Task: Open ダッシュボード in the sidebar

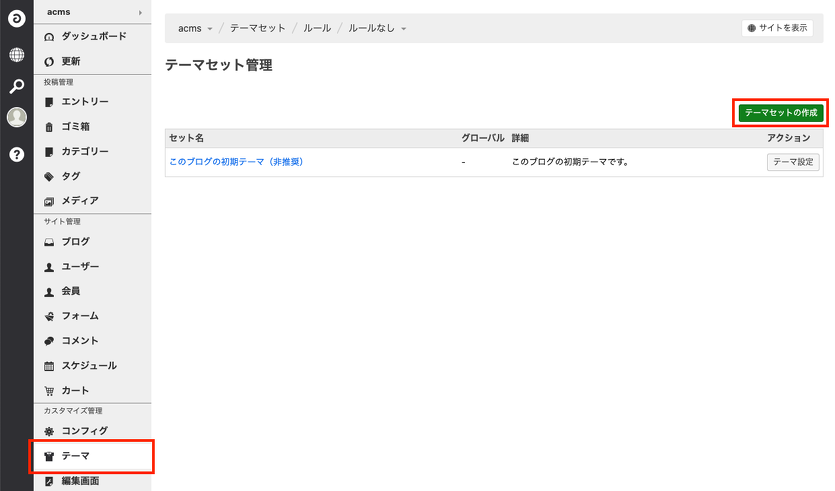Action: point(93,36)
